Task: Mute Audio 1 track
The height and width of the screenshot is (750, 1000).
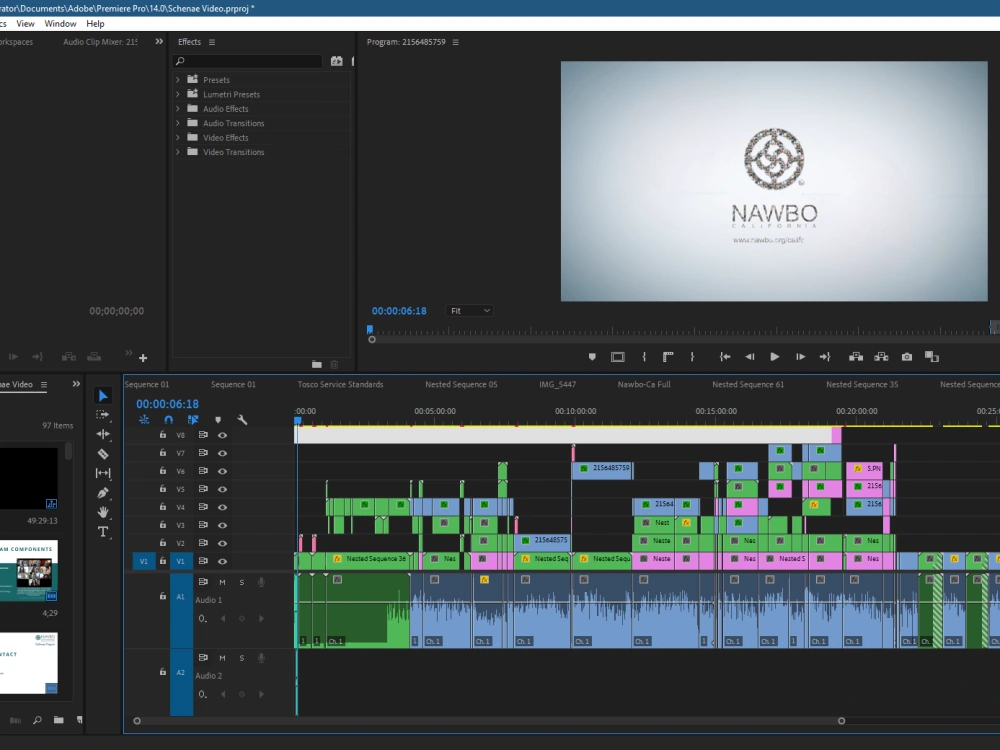Action: pyautogui.click(x=223, y=582)
